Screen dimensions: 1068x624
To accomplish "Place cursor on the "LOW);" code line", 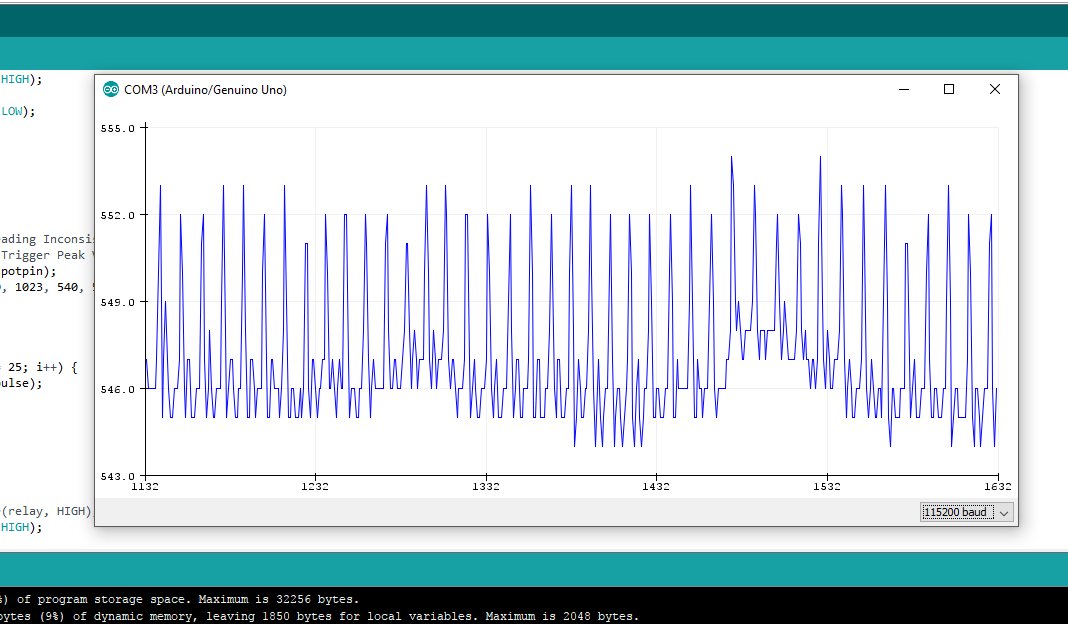I will [18, 111].
